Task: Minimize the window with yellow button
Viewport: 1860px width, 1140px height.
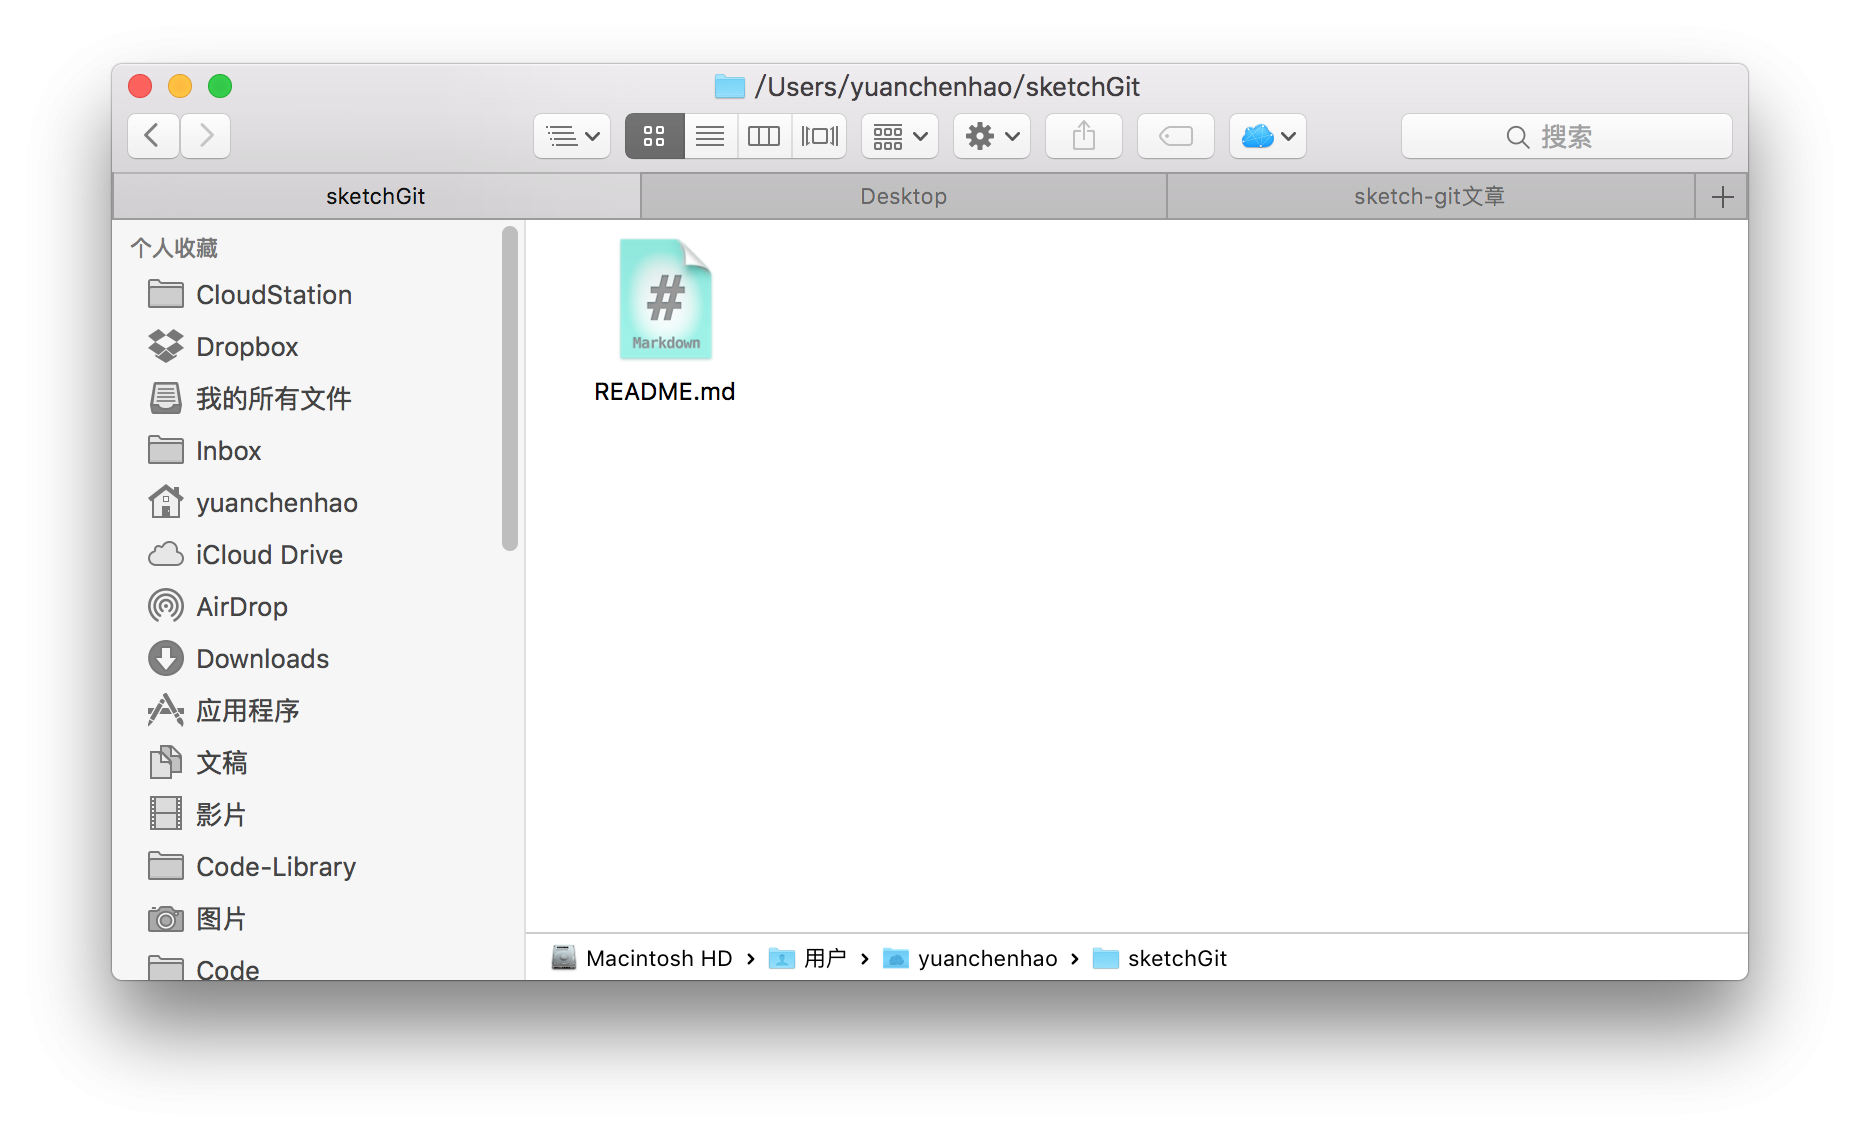Action: pos(180,86)
